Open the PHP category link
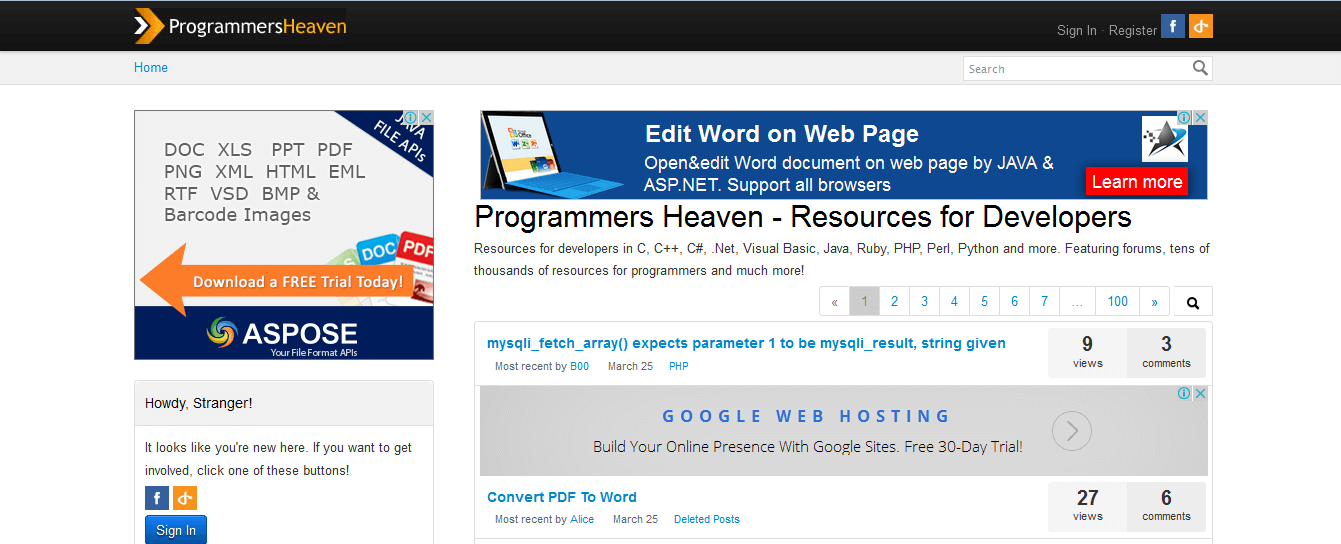Viewport: 1341px width, 544px height. click(678, 366)
